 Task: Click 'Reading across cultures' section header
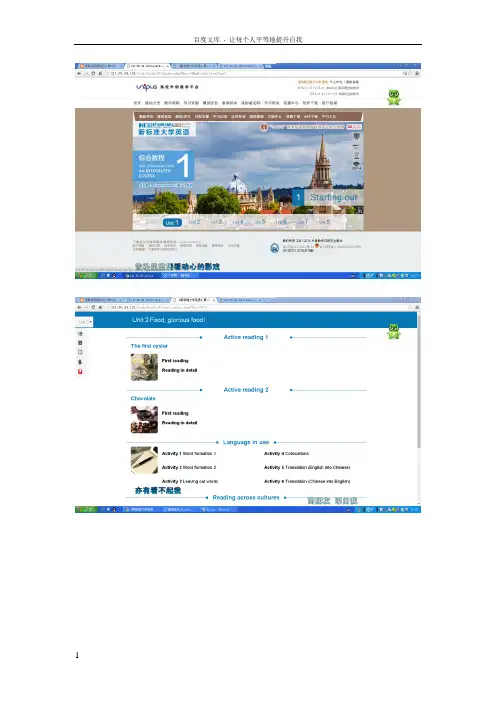pyautogui.click(x=246, y=497)
